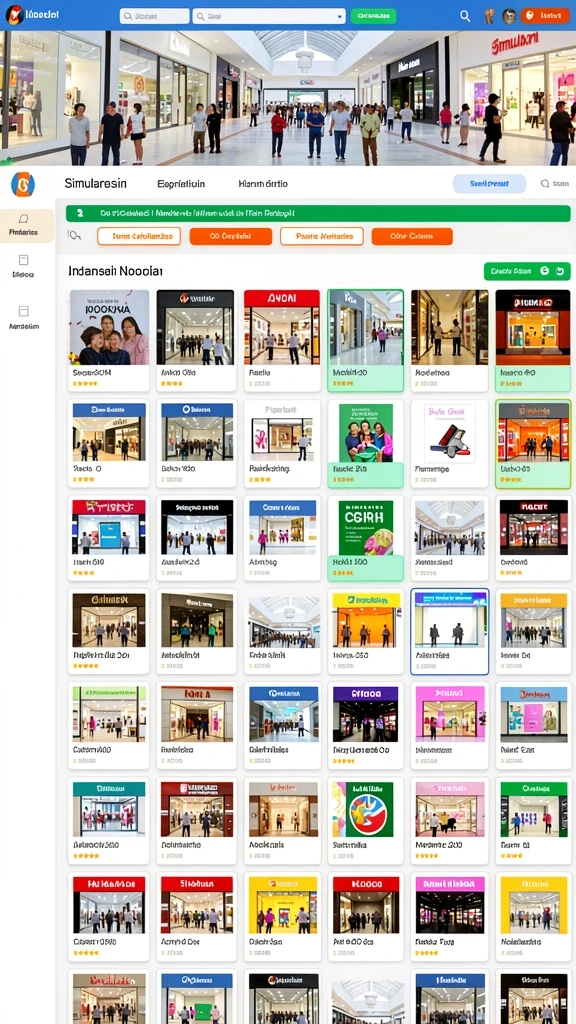576x1024 pixels.
Task: Open the third sidebar panel icon
Action: (x=24, y=311)
